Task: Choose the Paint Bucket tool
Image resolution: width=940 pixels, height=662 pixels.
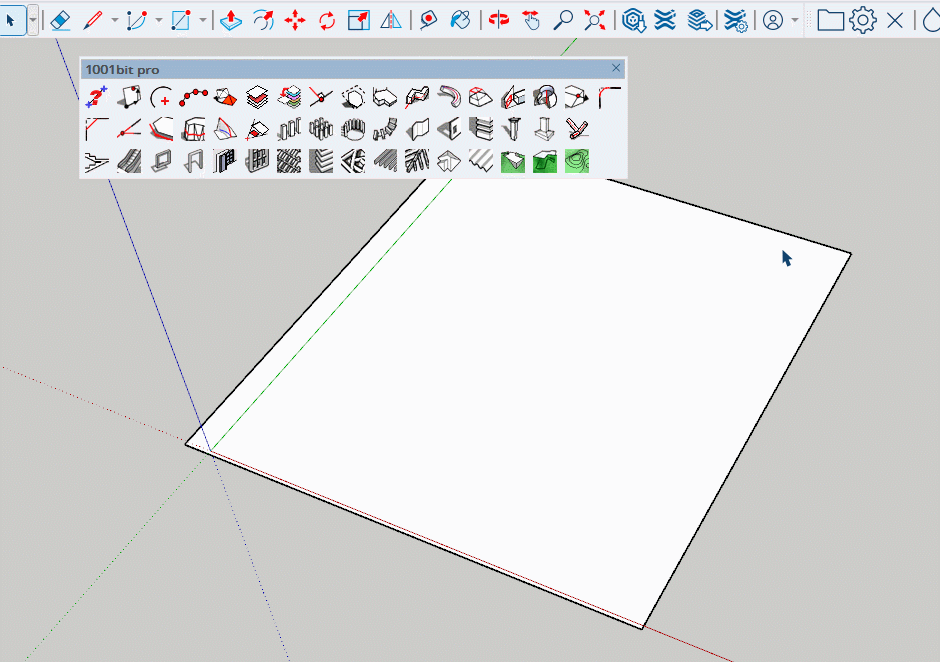Action: 460,20
